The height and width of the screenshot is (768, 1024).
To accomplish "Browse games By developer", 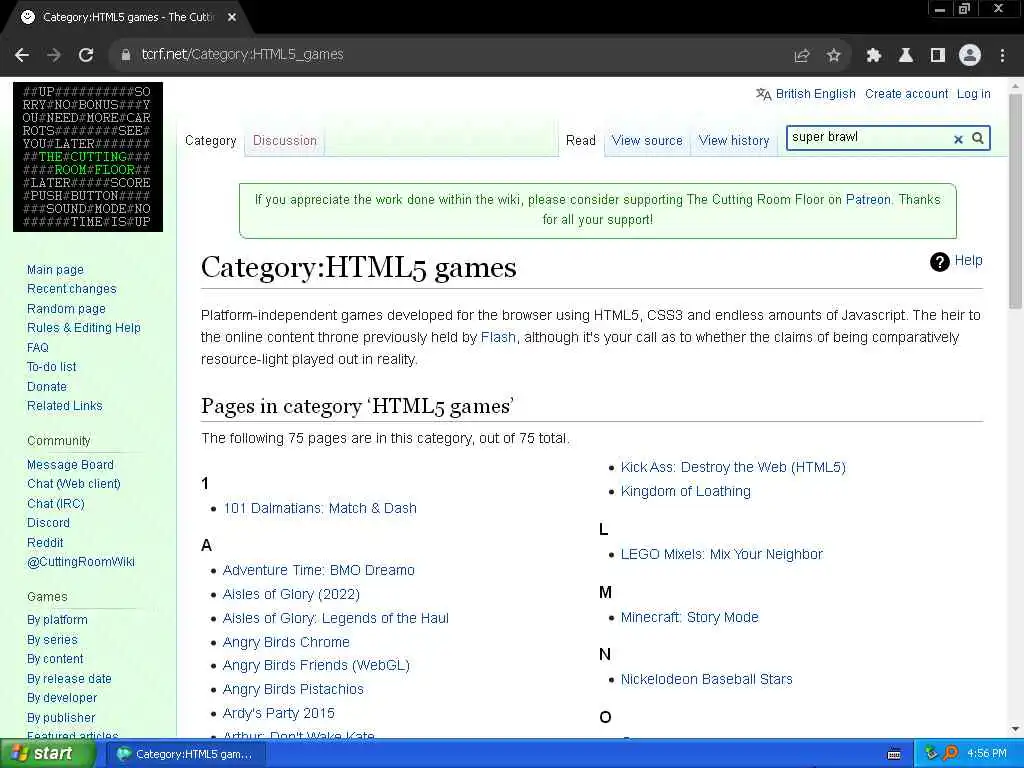I will tap(62, 697).
